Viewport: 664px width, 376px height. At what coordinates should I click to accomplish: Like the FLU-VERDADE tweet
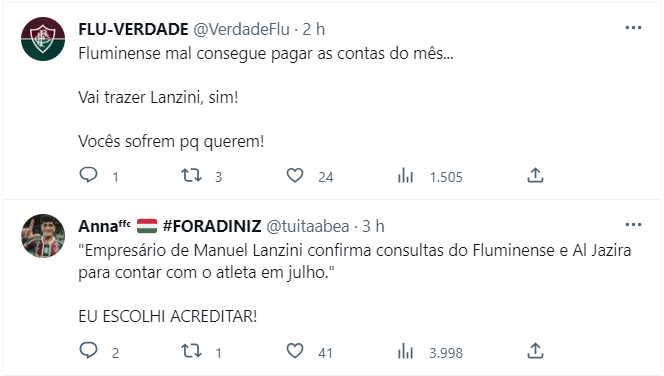295,175
